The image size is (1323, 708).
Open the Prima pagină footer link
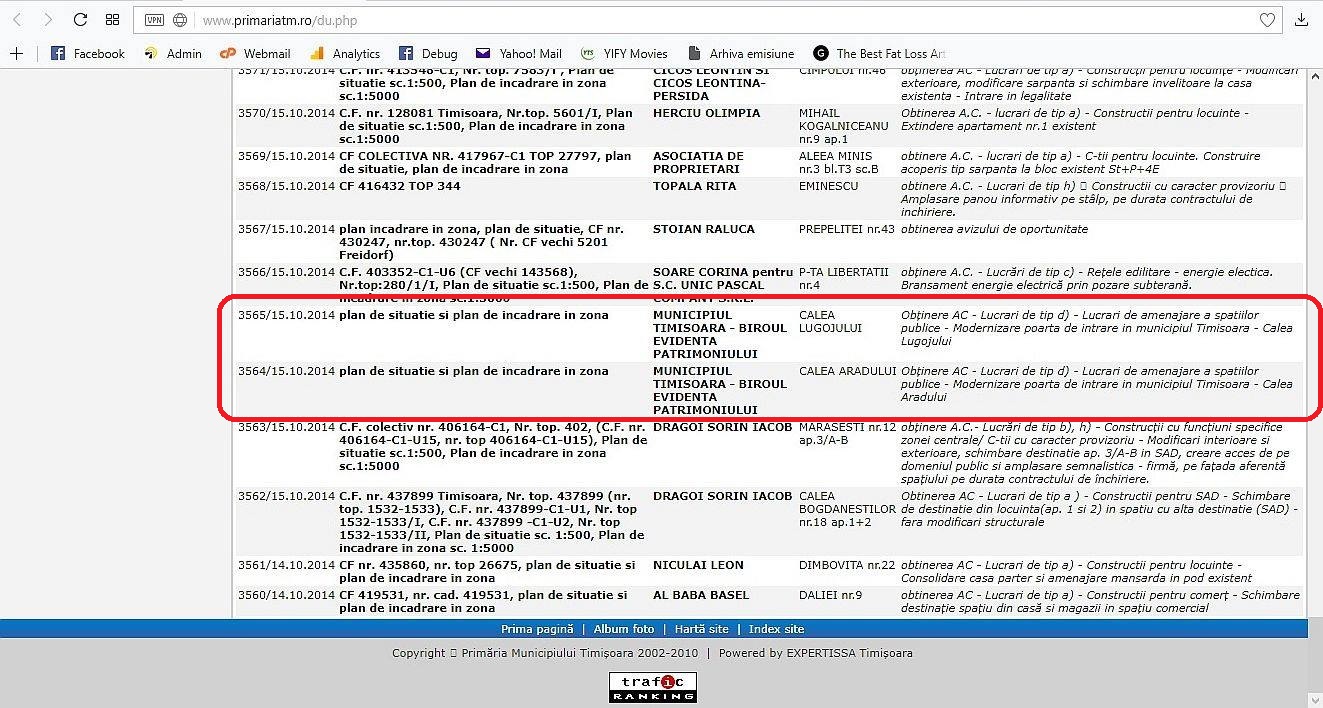537,629
